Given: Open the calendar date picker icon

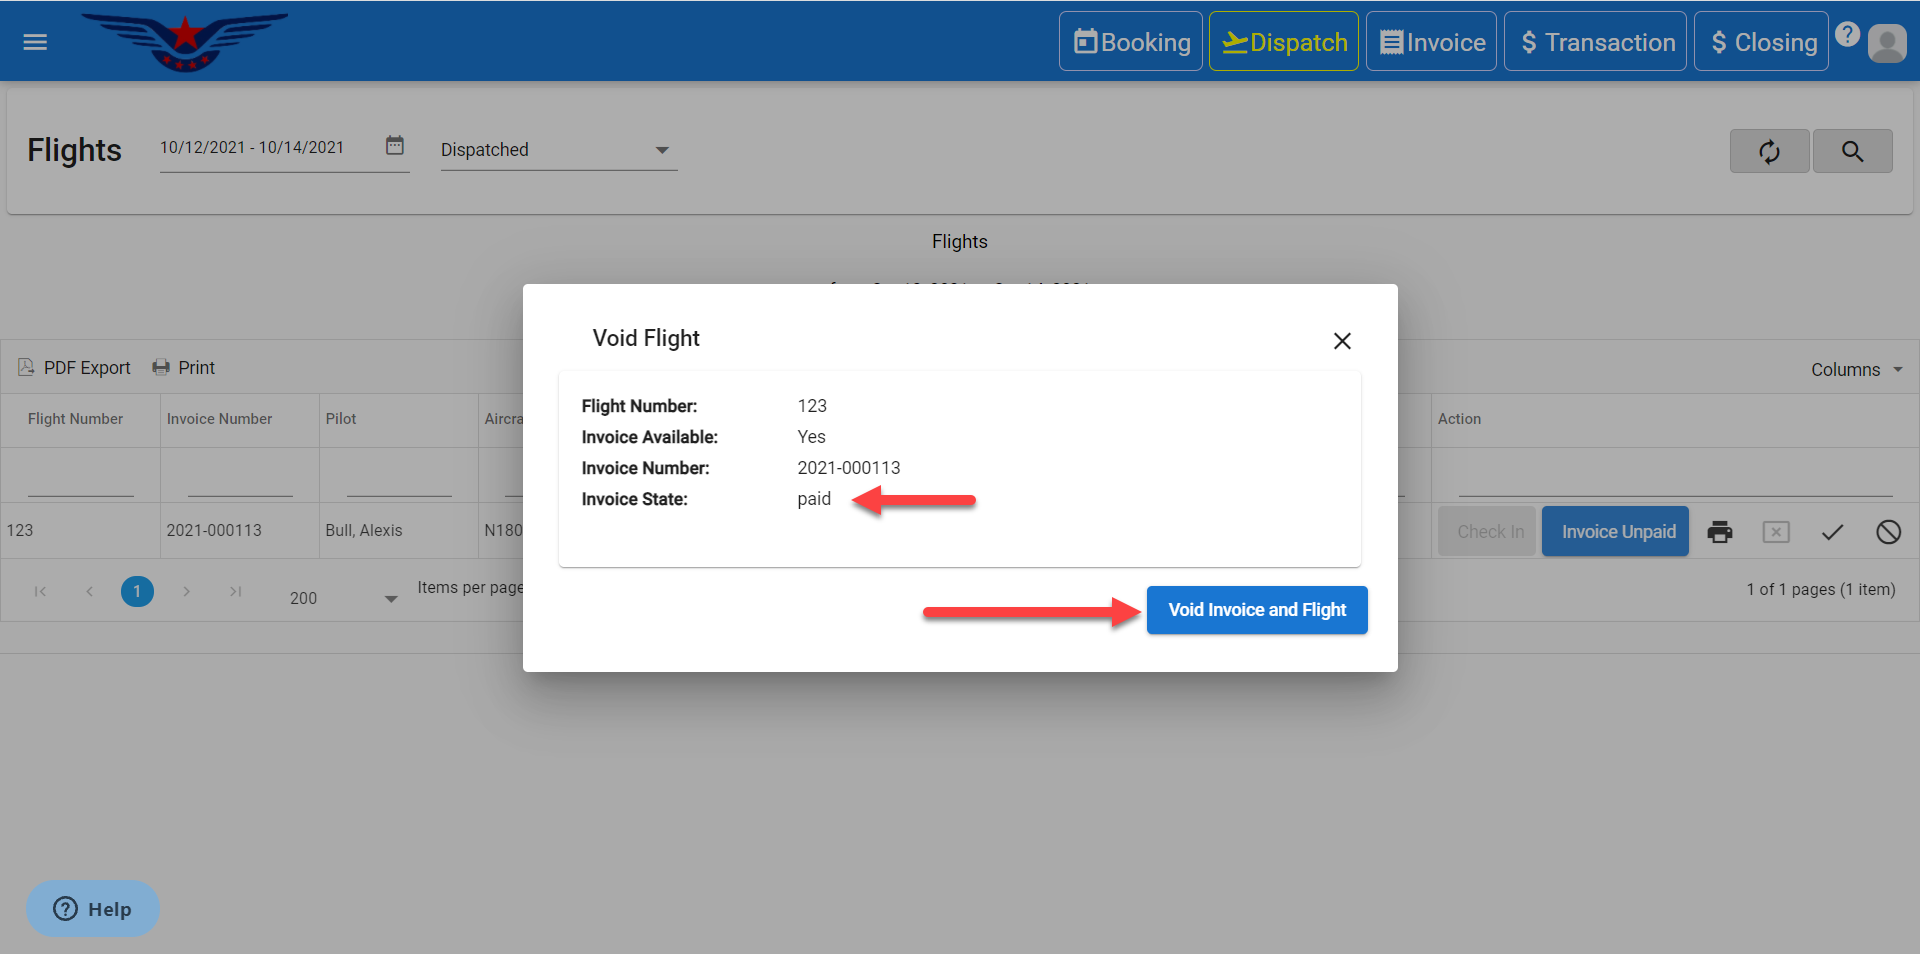Looking at the screenshot, I should (395, 146).
